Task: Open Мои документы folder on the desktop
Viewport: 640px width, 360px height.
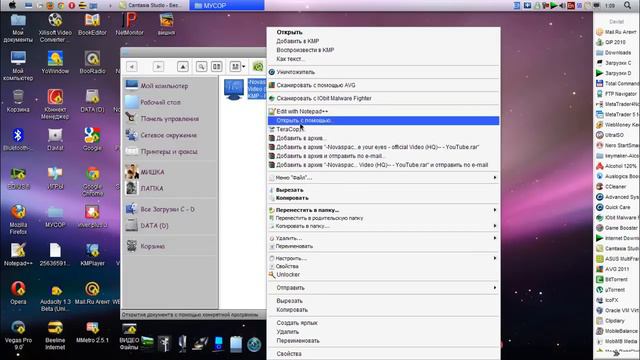Action: pyautogui.click(x=18, y=27)
